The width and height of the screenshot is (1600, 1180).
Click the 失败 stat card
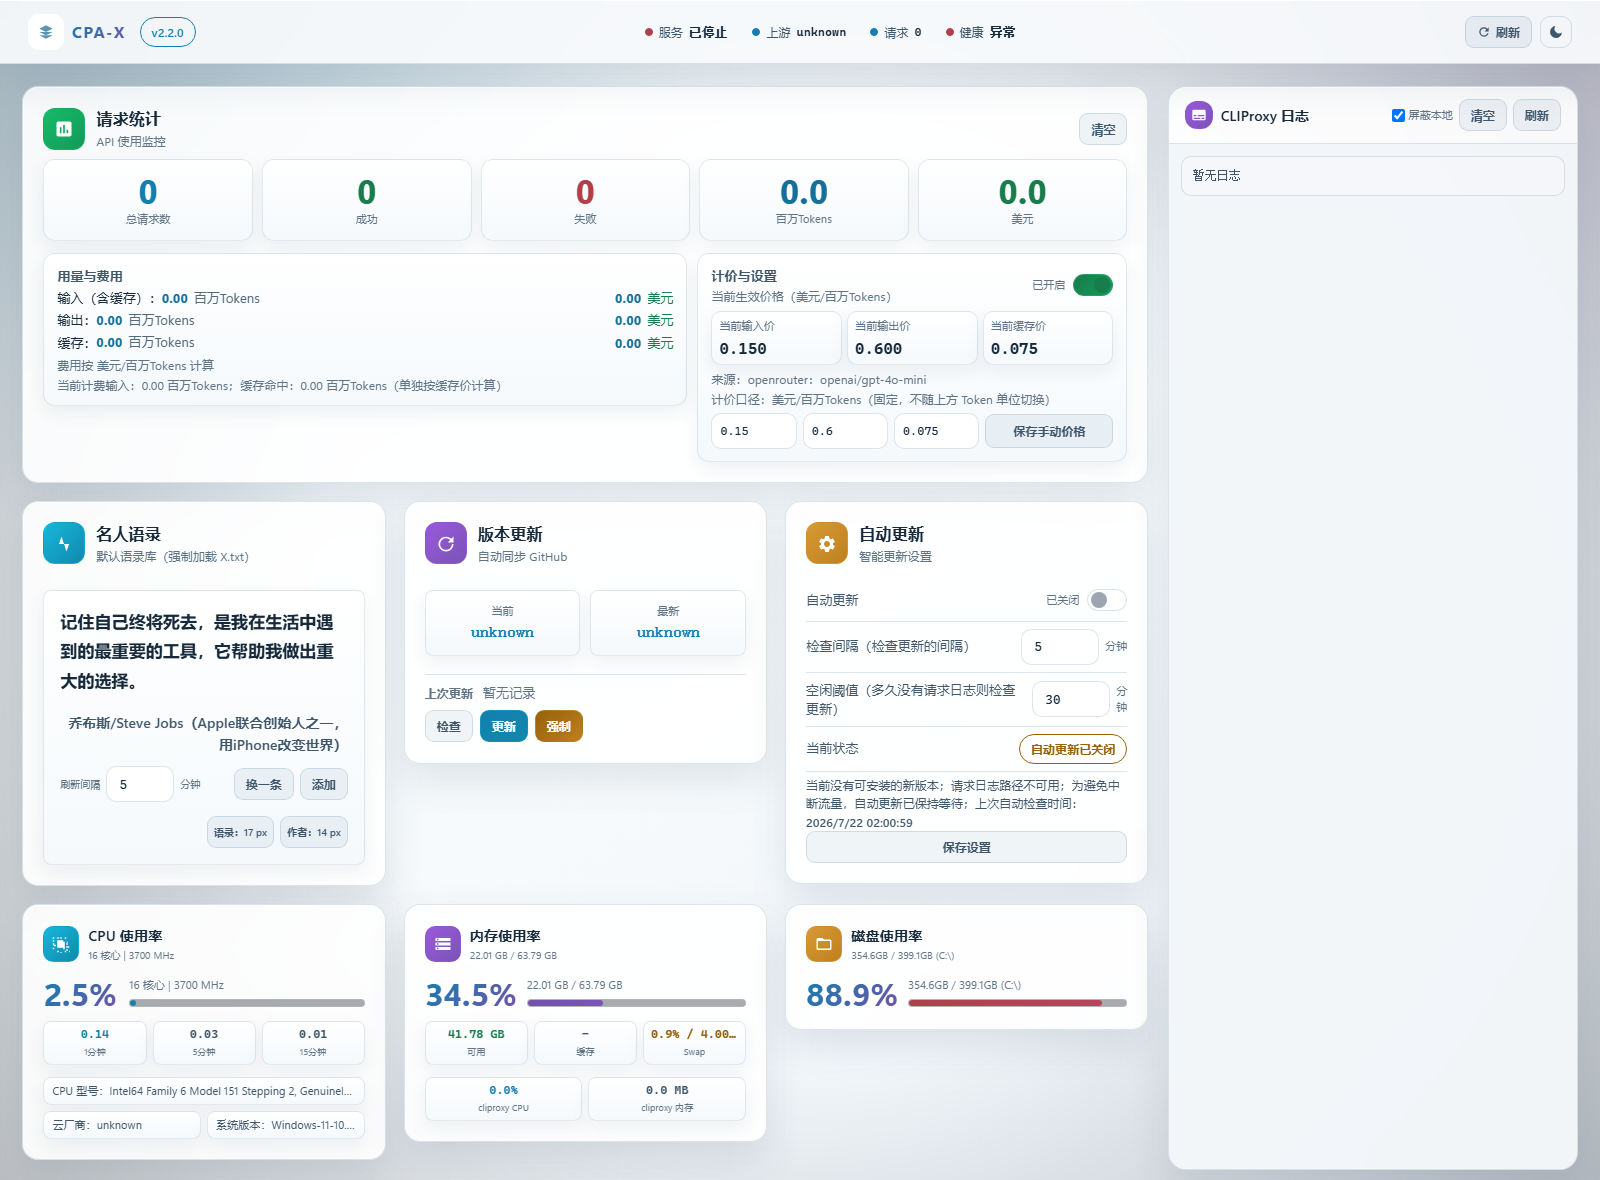point(585,200)
